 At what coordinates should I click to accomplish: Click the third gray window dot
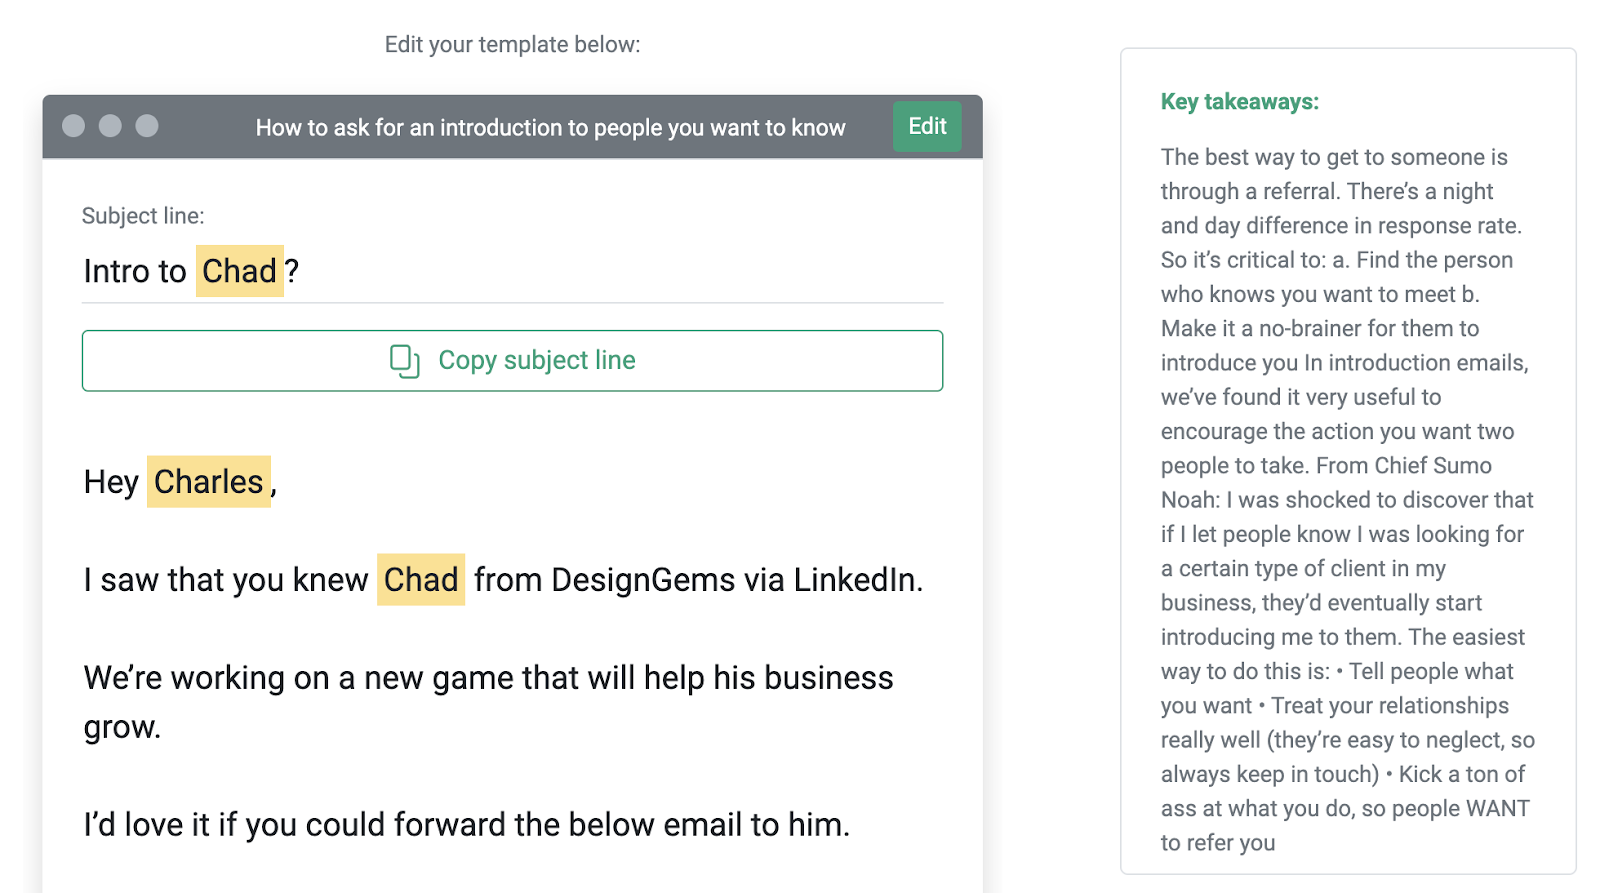tap(147, 126)
